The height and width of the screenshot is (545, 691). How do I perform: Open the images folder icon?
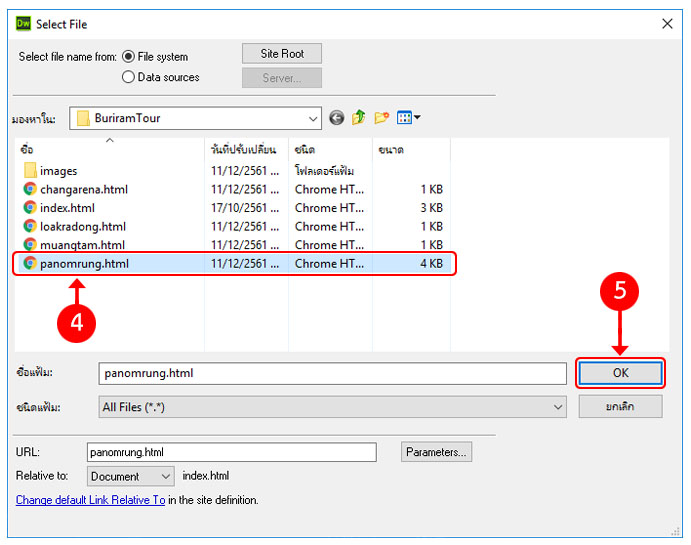(x=30, y=171)
